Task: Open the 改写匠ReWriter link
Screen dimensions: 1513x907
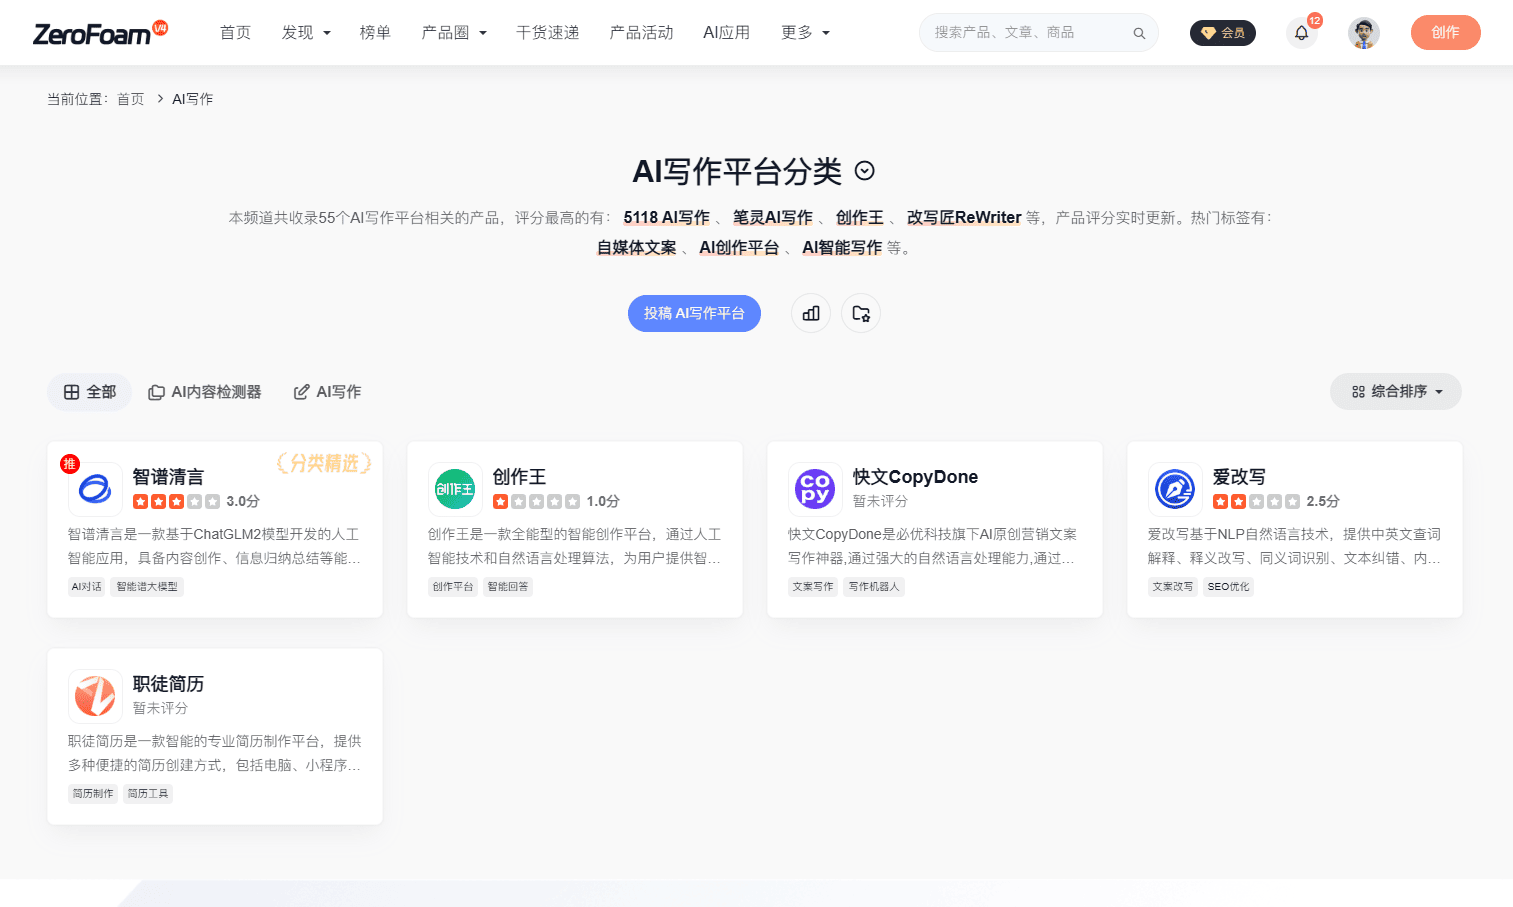Action: coord(964,218)
